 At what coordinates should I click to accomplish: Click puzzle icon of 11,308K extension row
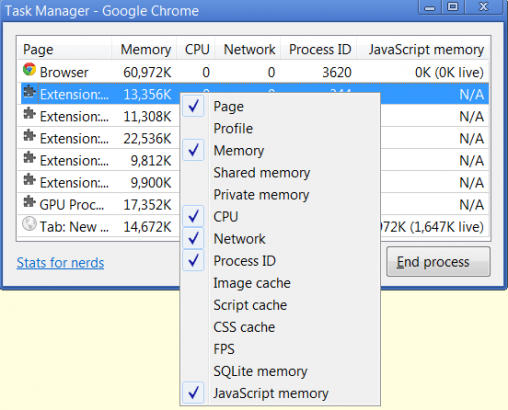(x=29, y=114)
